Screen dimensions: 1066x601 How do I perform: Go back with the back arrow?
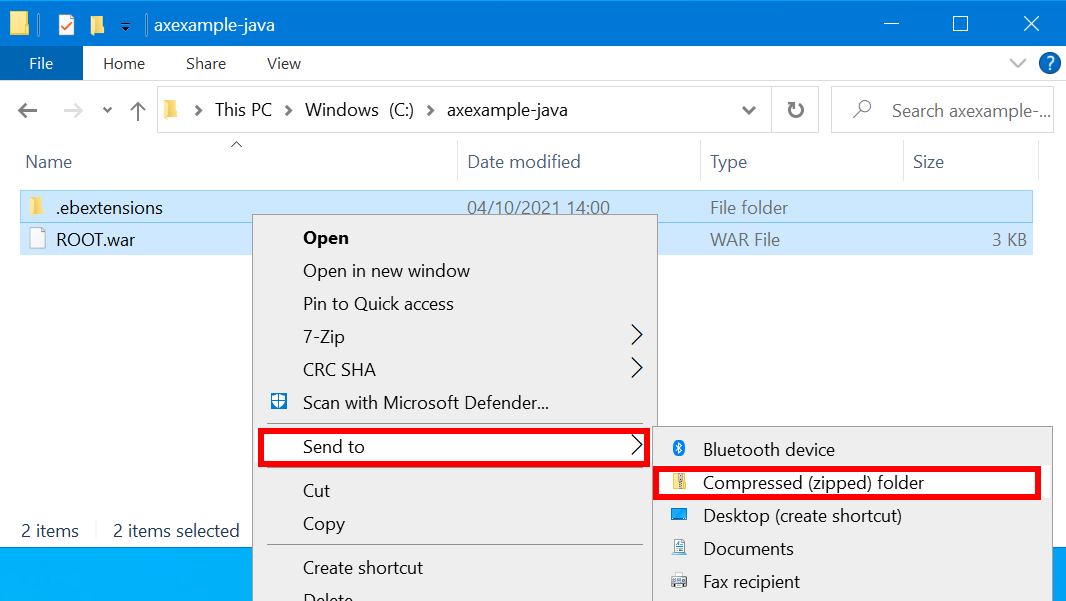click(28, 110)
